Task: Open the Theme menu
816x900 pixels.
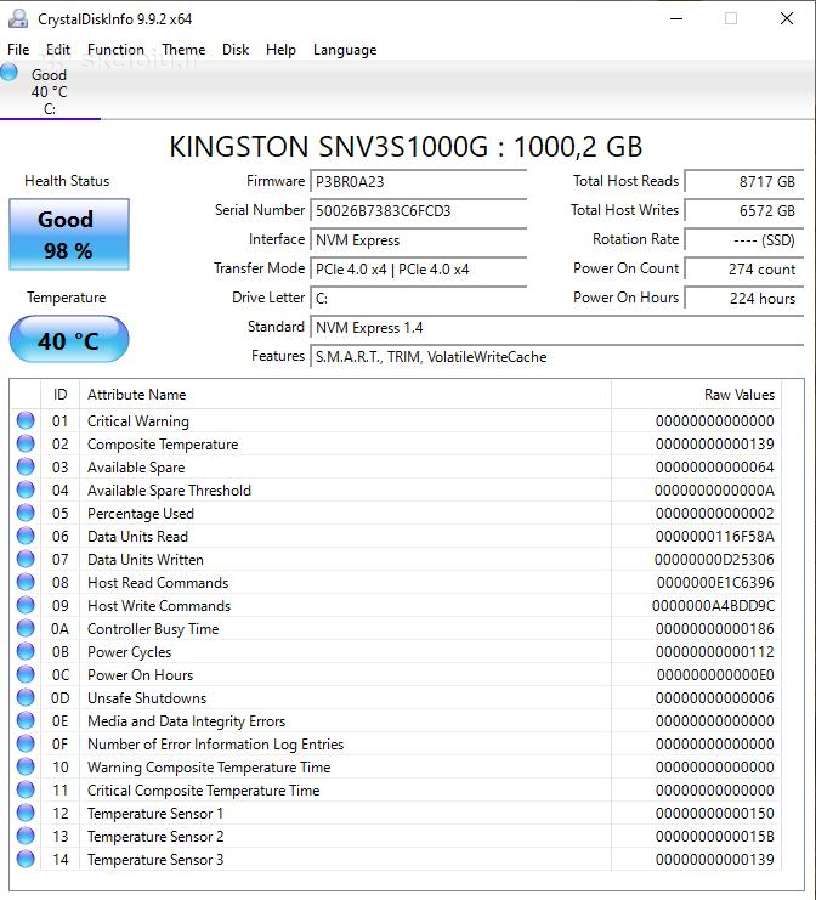Action: tap(183, 50)
